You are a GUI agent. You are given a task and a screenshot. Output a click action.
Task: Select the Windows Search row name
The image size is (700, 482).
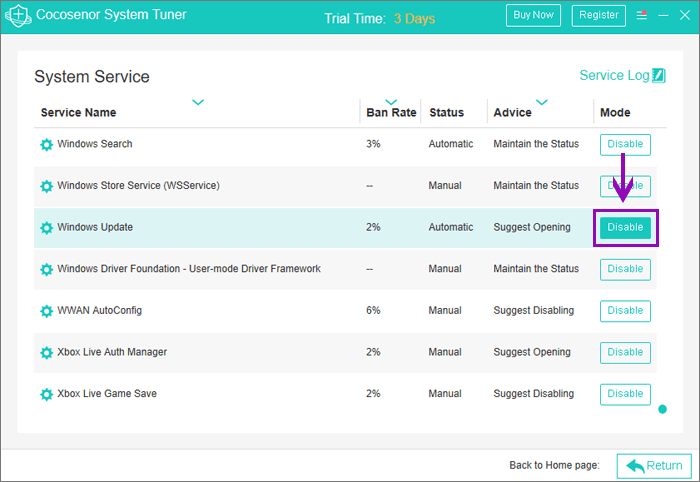tap(95, 144)
